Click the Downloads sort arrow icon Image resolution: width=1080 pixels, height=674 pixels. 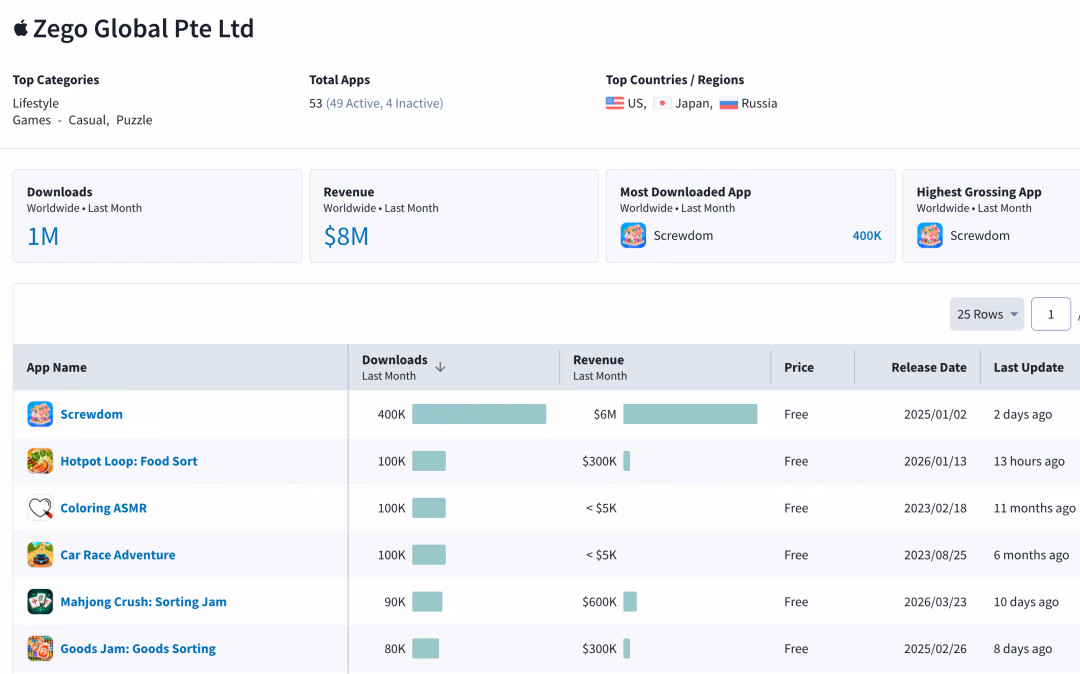440,367
